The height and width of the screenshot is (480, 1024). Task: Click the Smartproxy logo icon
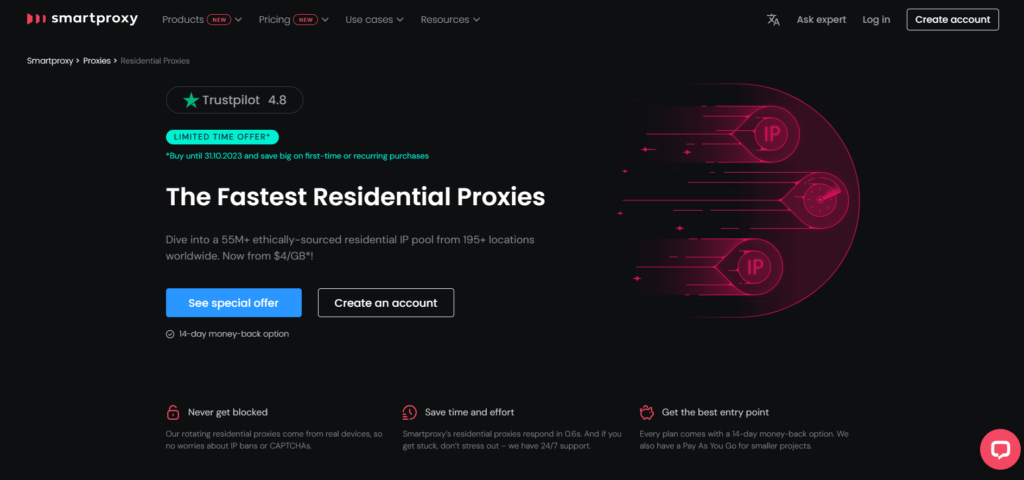pyautogui.click(x=35, y=19)
